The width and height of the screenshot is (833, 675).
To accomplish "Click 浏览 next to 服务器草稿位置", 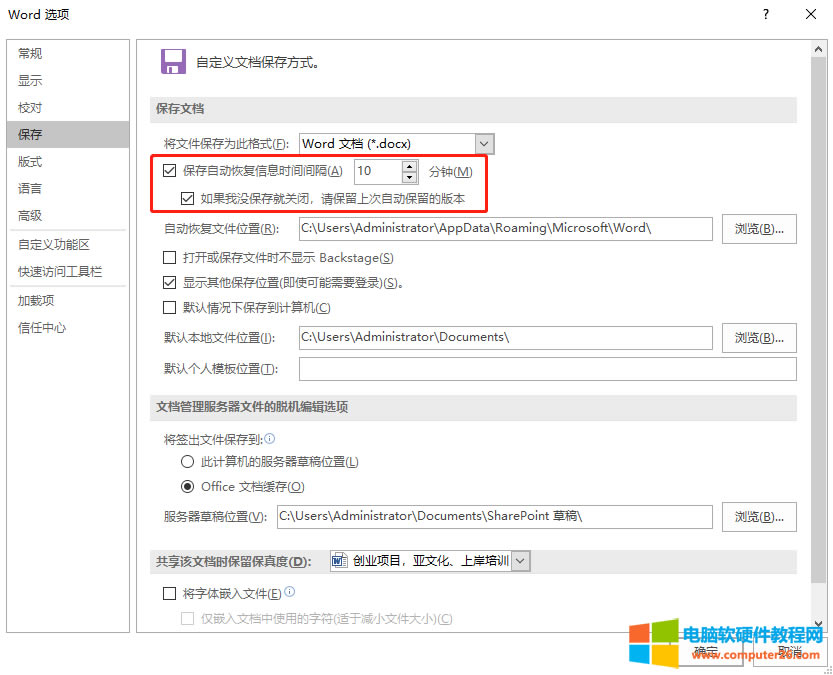I will click(759, 517).
